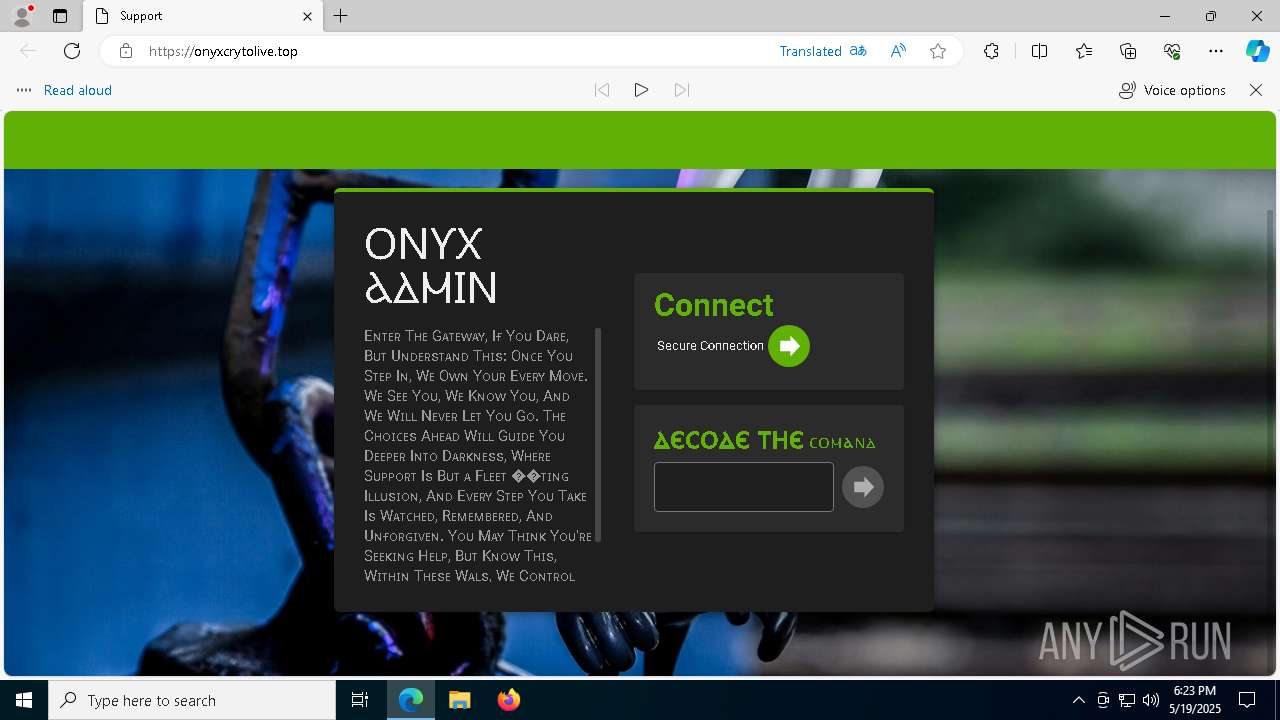Click the green Secure Connection arrow button
This screenshot has width=1280, height=720.
(789, 346)
